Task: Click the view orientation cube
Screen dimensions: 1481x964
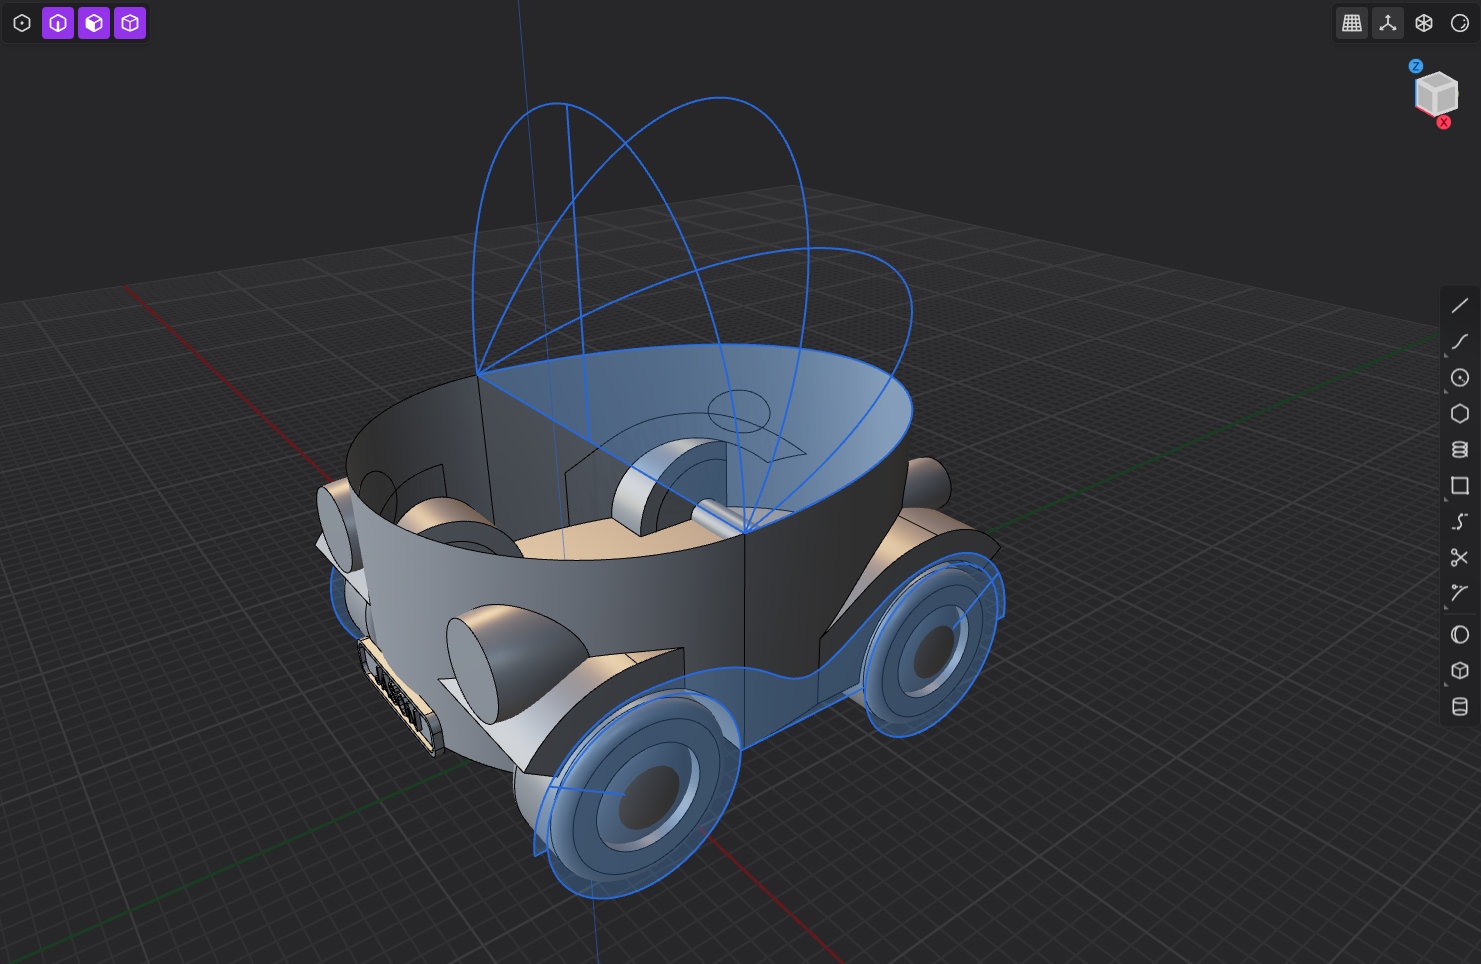Action: point(1436,94)
